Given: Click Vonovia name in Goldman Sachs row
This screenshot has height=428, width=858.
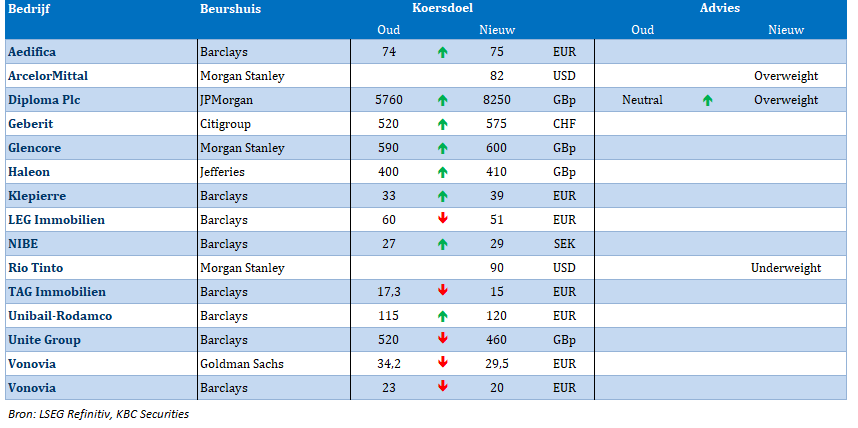Looking at the screenshot, I should point(32,365).
